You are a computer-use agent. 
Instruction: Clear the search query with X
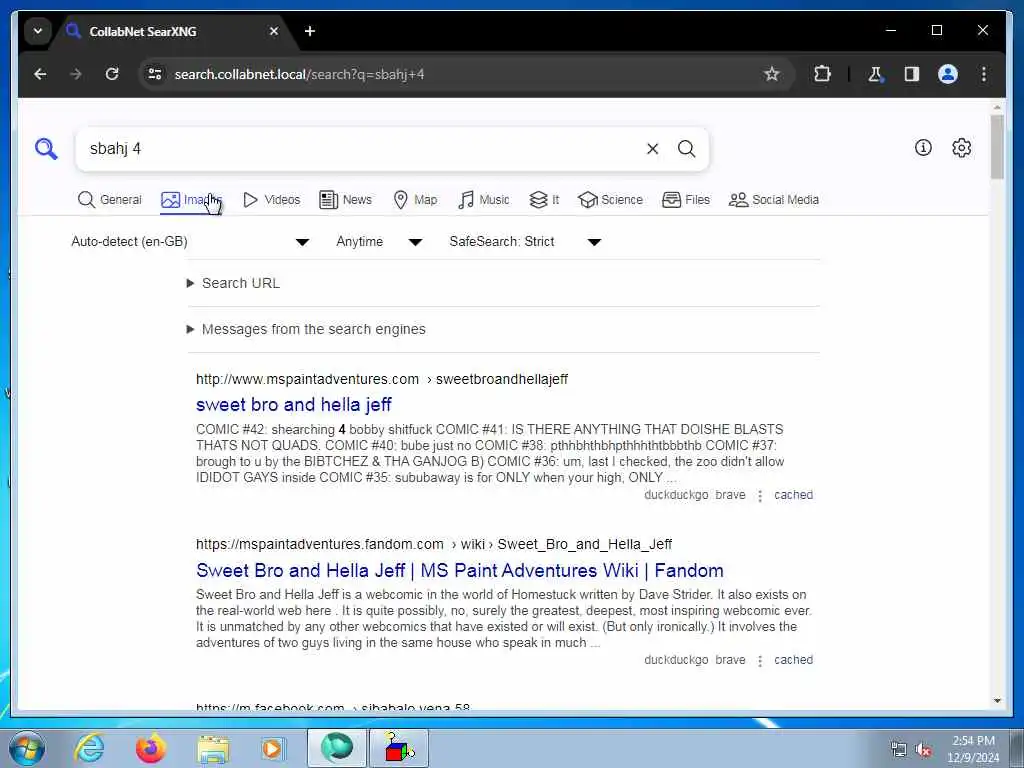pyautogui.click(x=652, y=149)
